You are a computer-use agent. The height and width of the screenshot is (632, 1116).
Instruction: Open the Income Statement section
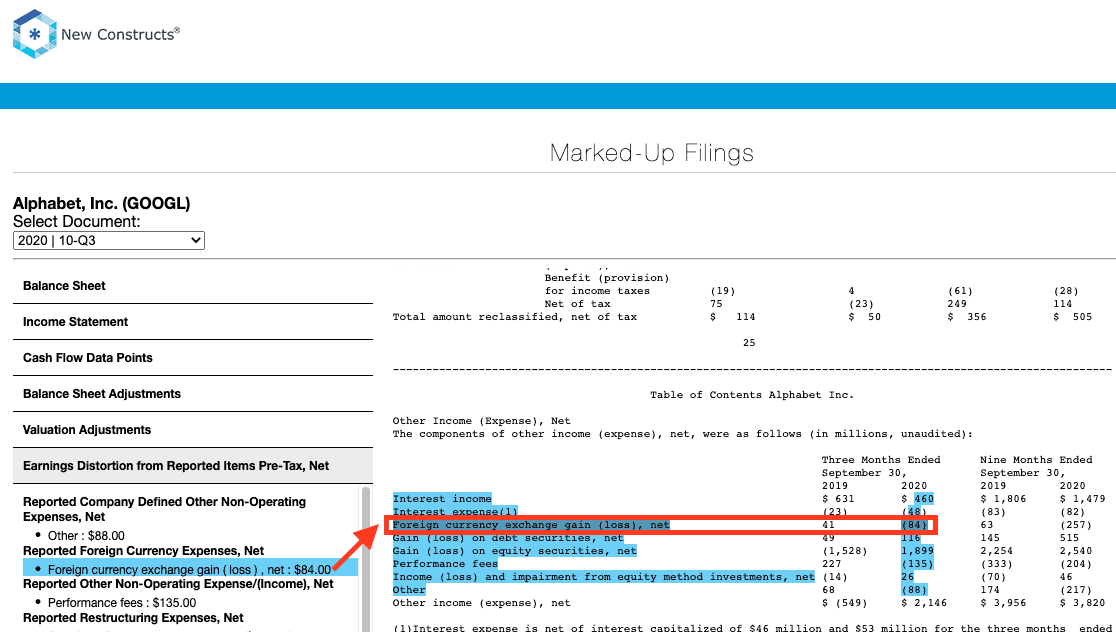click(x=193, y=322)
